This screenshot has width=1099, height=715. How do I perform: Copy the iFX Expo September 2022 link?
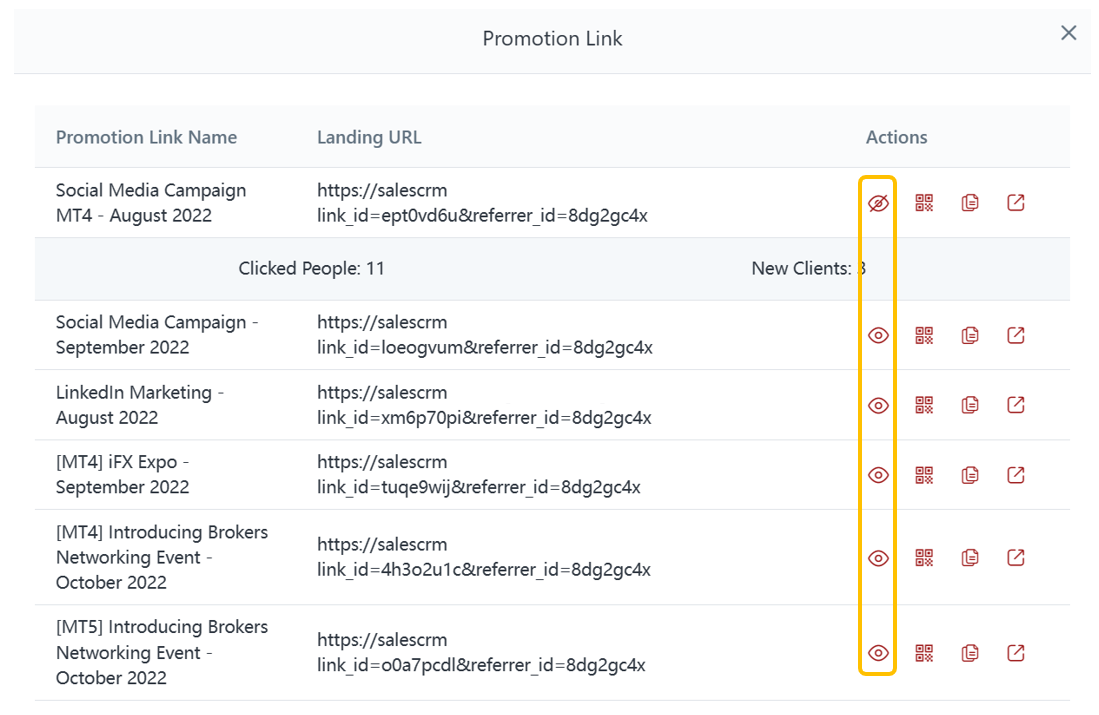(970, 475)
